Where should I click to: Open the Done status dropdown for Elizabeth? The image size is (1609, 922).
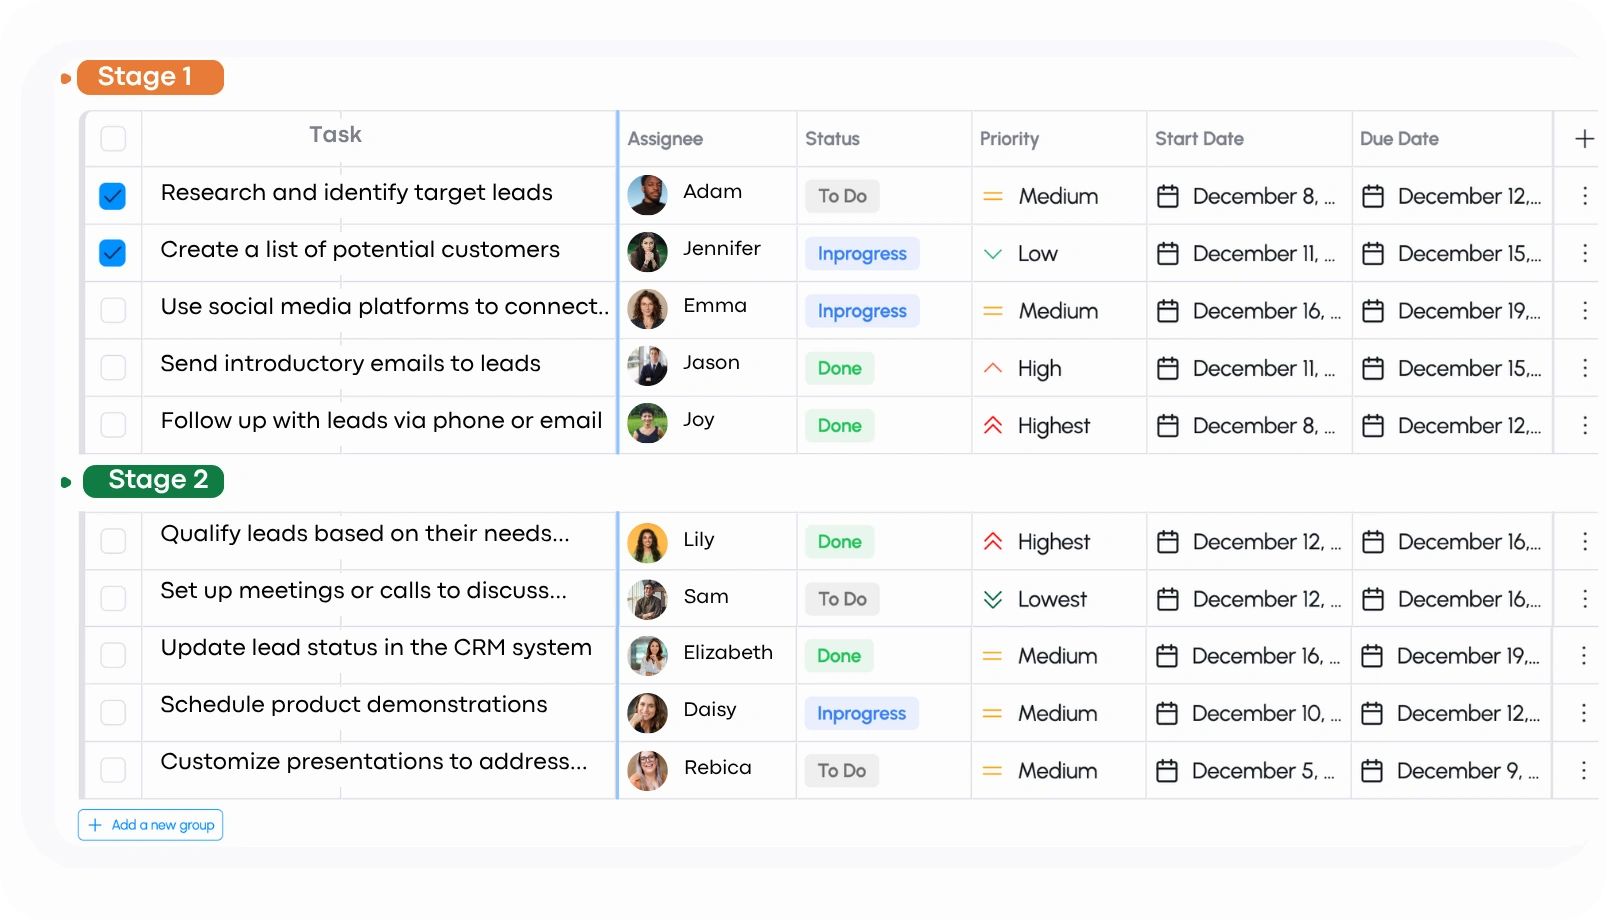tap(839, 656)
